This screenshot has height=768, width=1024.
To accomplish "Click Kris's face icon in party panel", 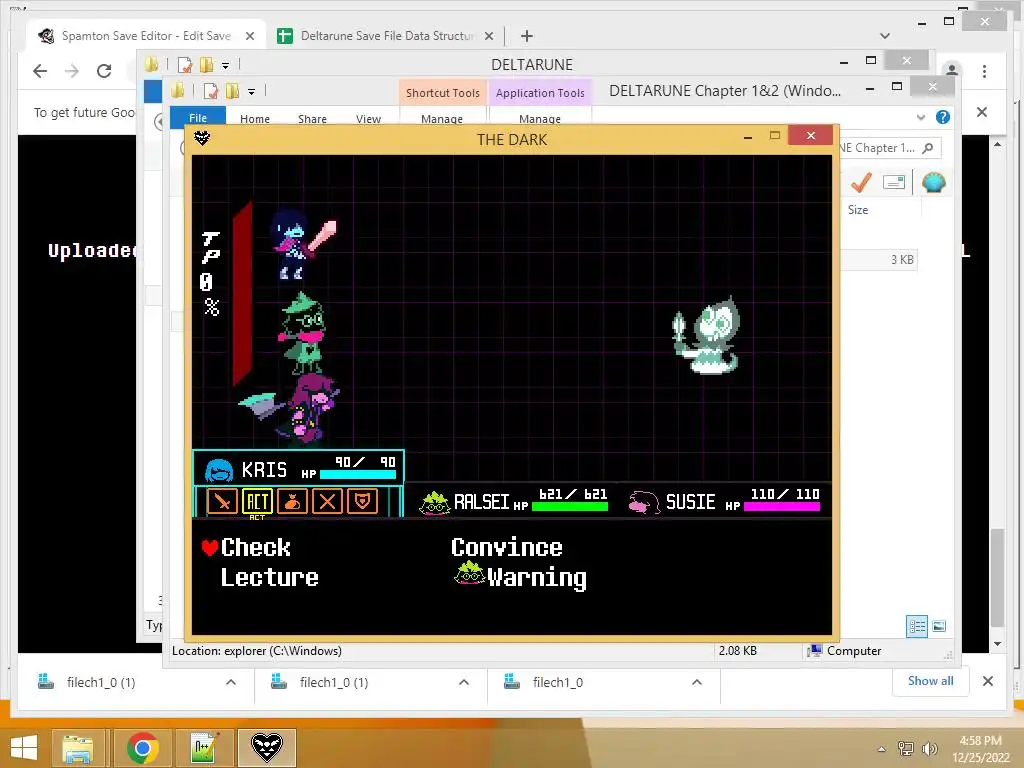I will (x=219, y=470).
